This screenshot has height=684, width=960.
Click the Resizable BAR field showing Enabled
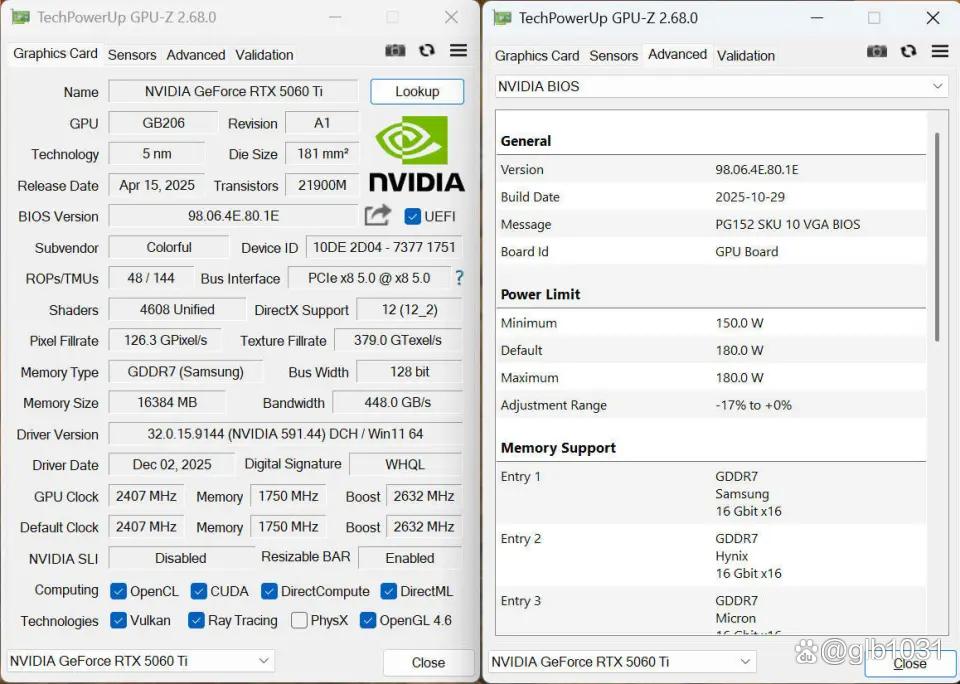(410, 558)
